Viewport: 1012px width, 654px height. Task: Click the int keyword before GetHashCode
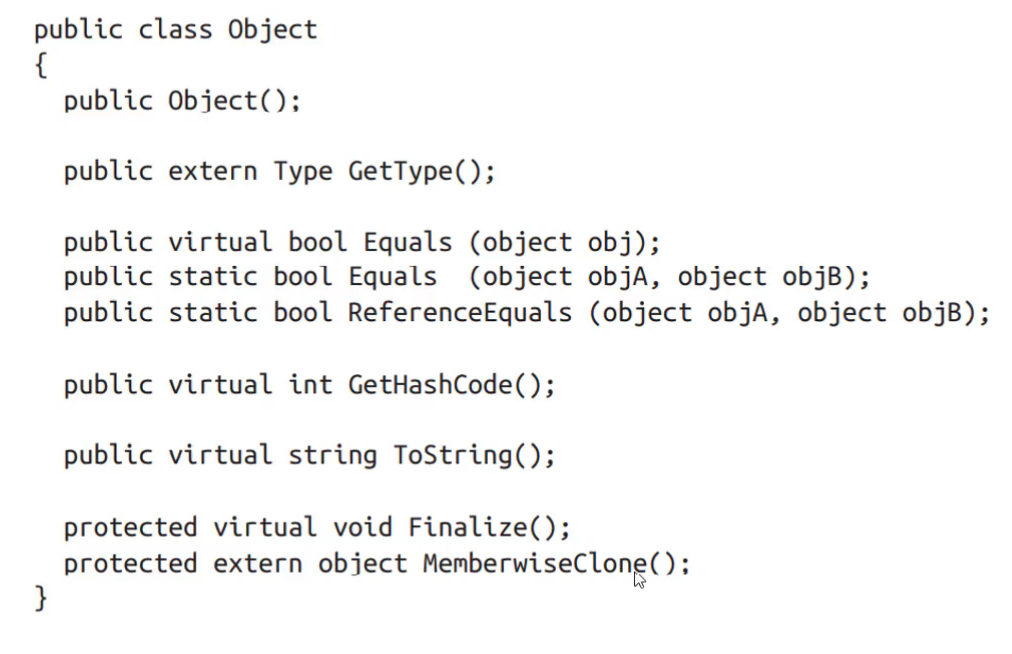point(310,385)
